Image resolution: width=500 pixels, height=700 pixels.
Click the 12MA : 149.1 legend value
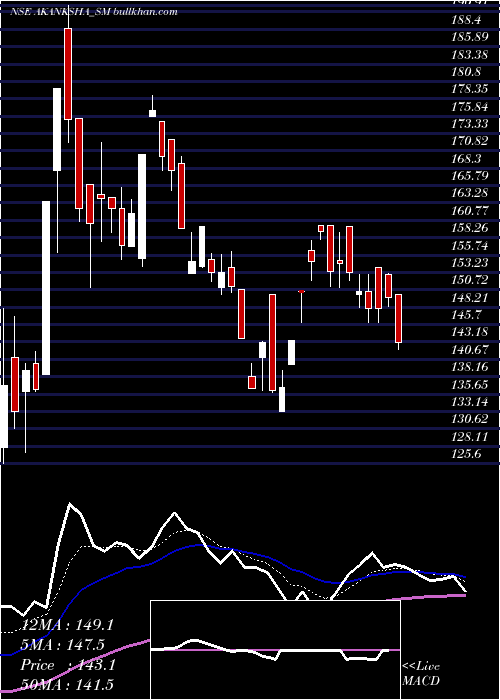coord(67,625)
